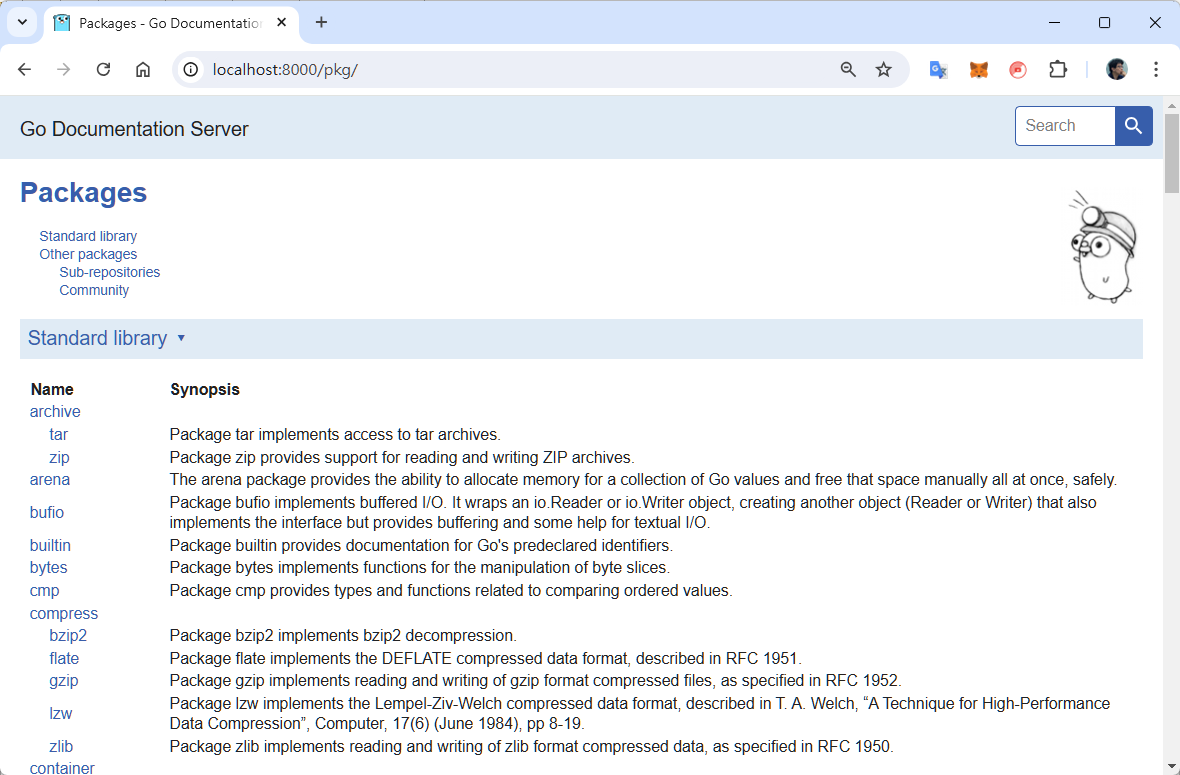This screenshot has width=1180, height=775.
Task: Click the bytes package synopsis text
Action: coord(420,568)
